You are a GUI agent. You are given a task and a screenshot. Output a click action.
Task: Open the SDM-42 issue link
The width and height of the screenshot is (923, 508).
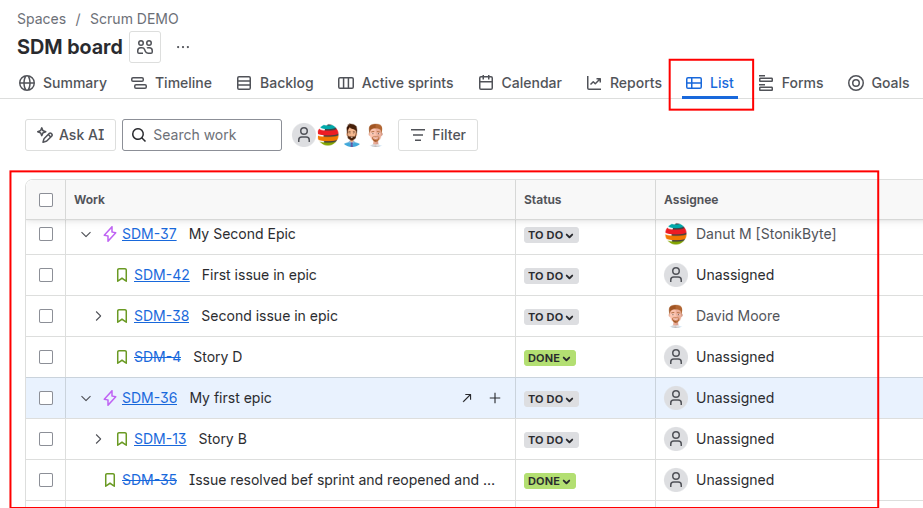tap(162, 275)
